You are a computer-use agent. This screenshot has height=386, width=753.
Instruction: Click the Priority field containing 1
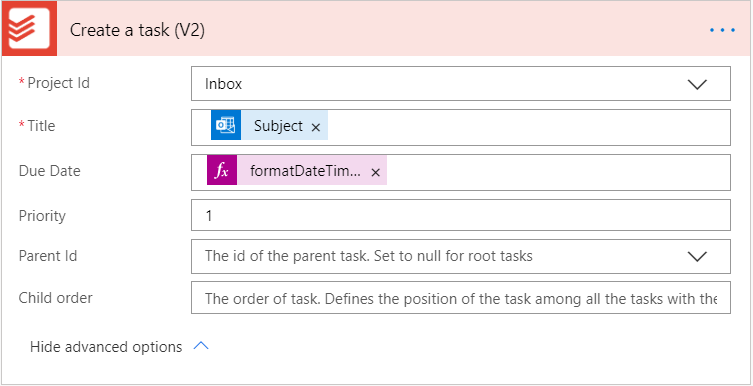461,215
